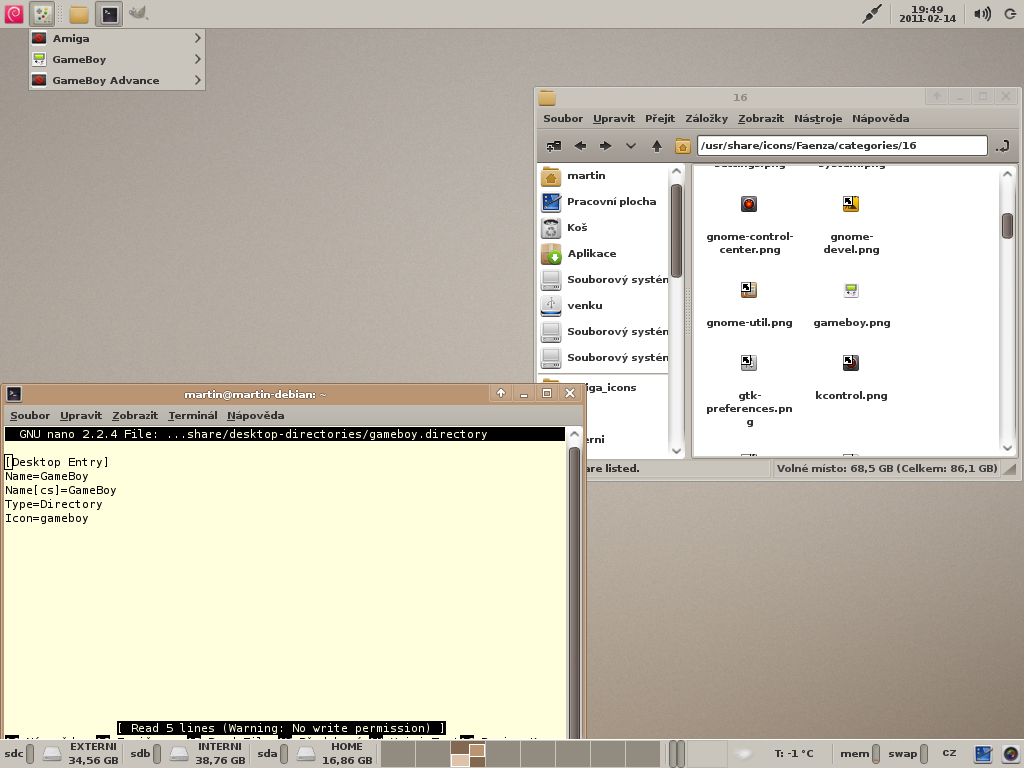Click the EXTERNI 34,56 GB drive monitor
Image resolution: width=1024 pixels, height=768 pixels.
click(80, 754)
